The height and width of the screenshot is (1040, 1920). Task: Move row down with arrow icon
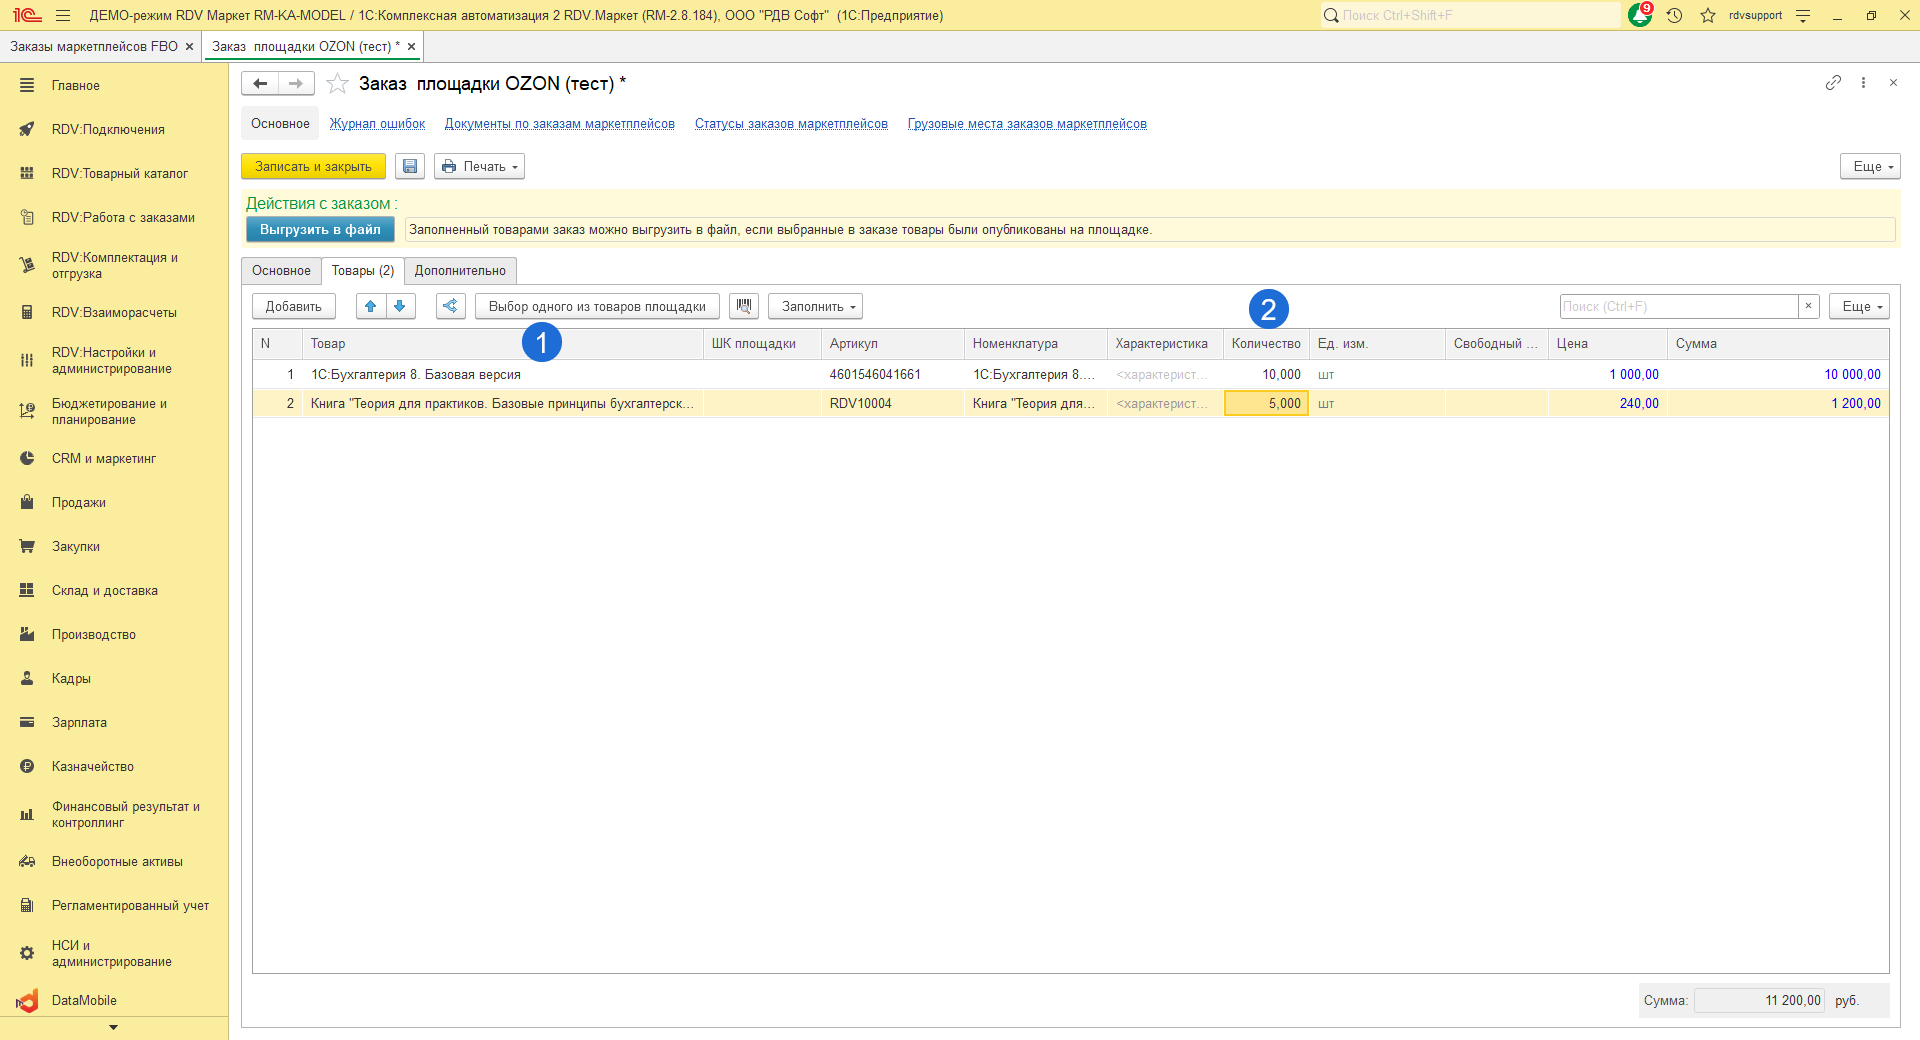click(x=400, y=307)
